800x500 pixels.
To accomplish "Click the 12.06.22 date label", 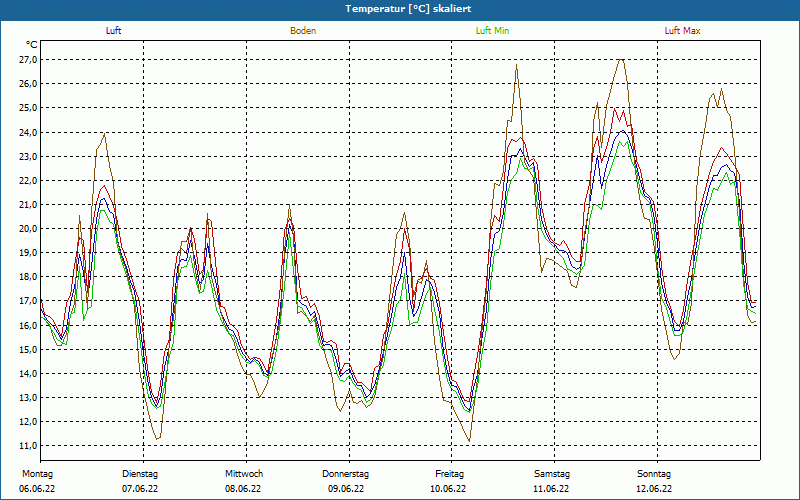I will click(654, 489).
